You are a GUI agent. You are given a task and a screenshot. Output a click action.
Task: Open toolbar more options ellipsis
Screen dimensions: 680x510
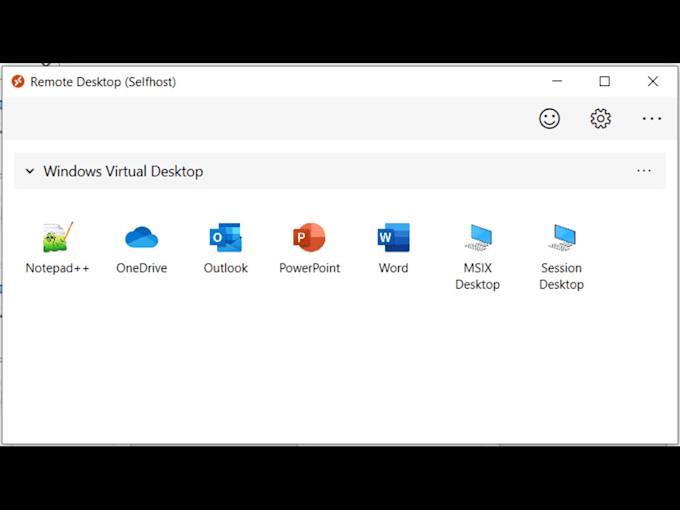tap(652, 118)
